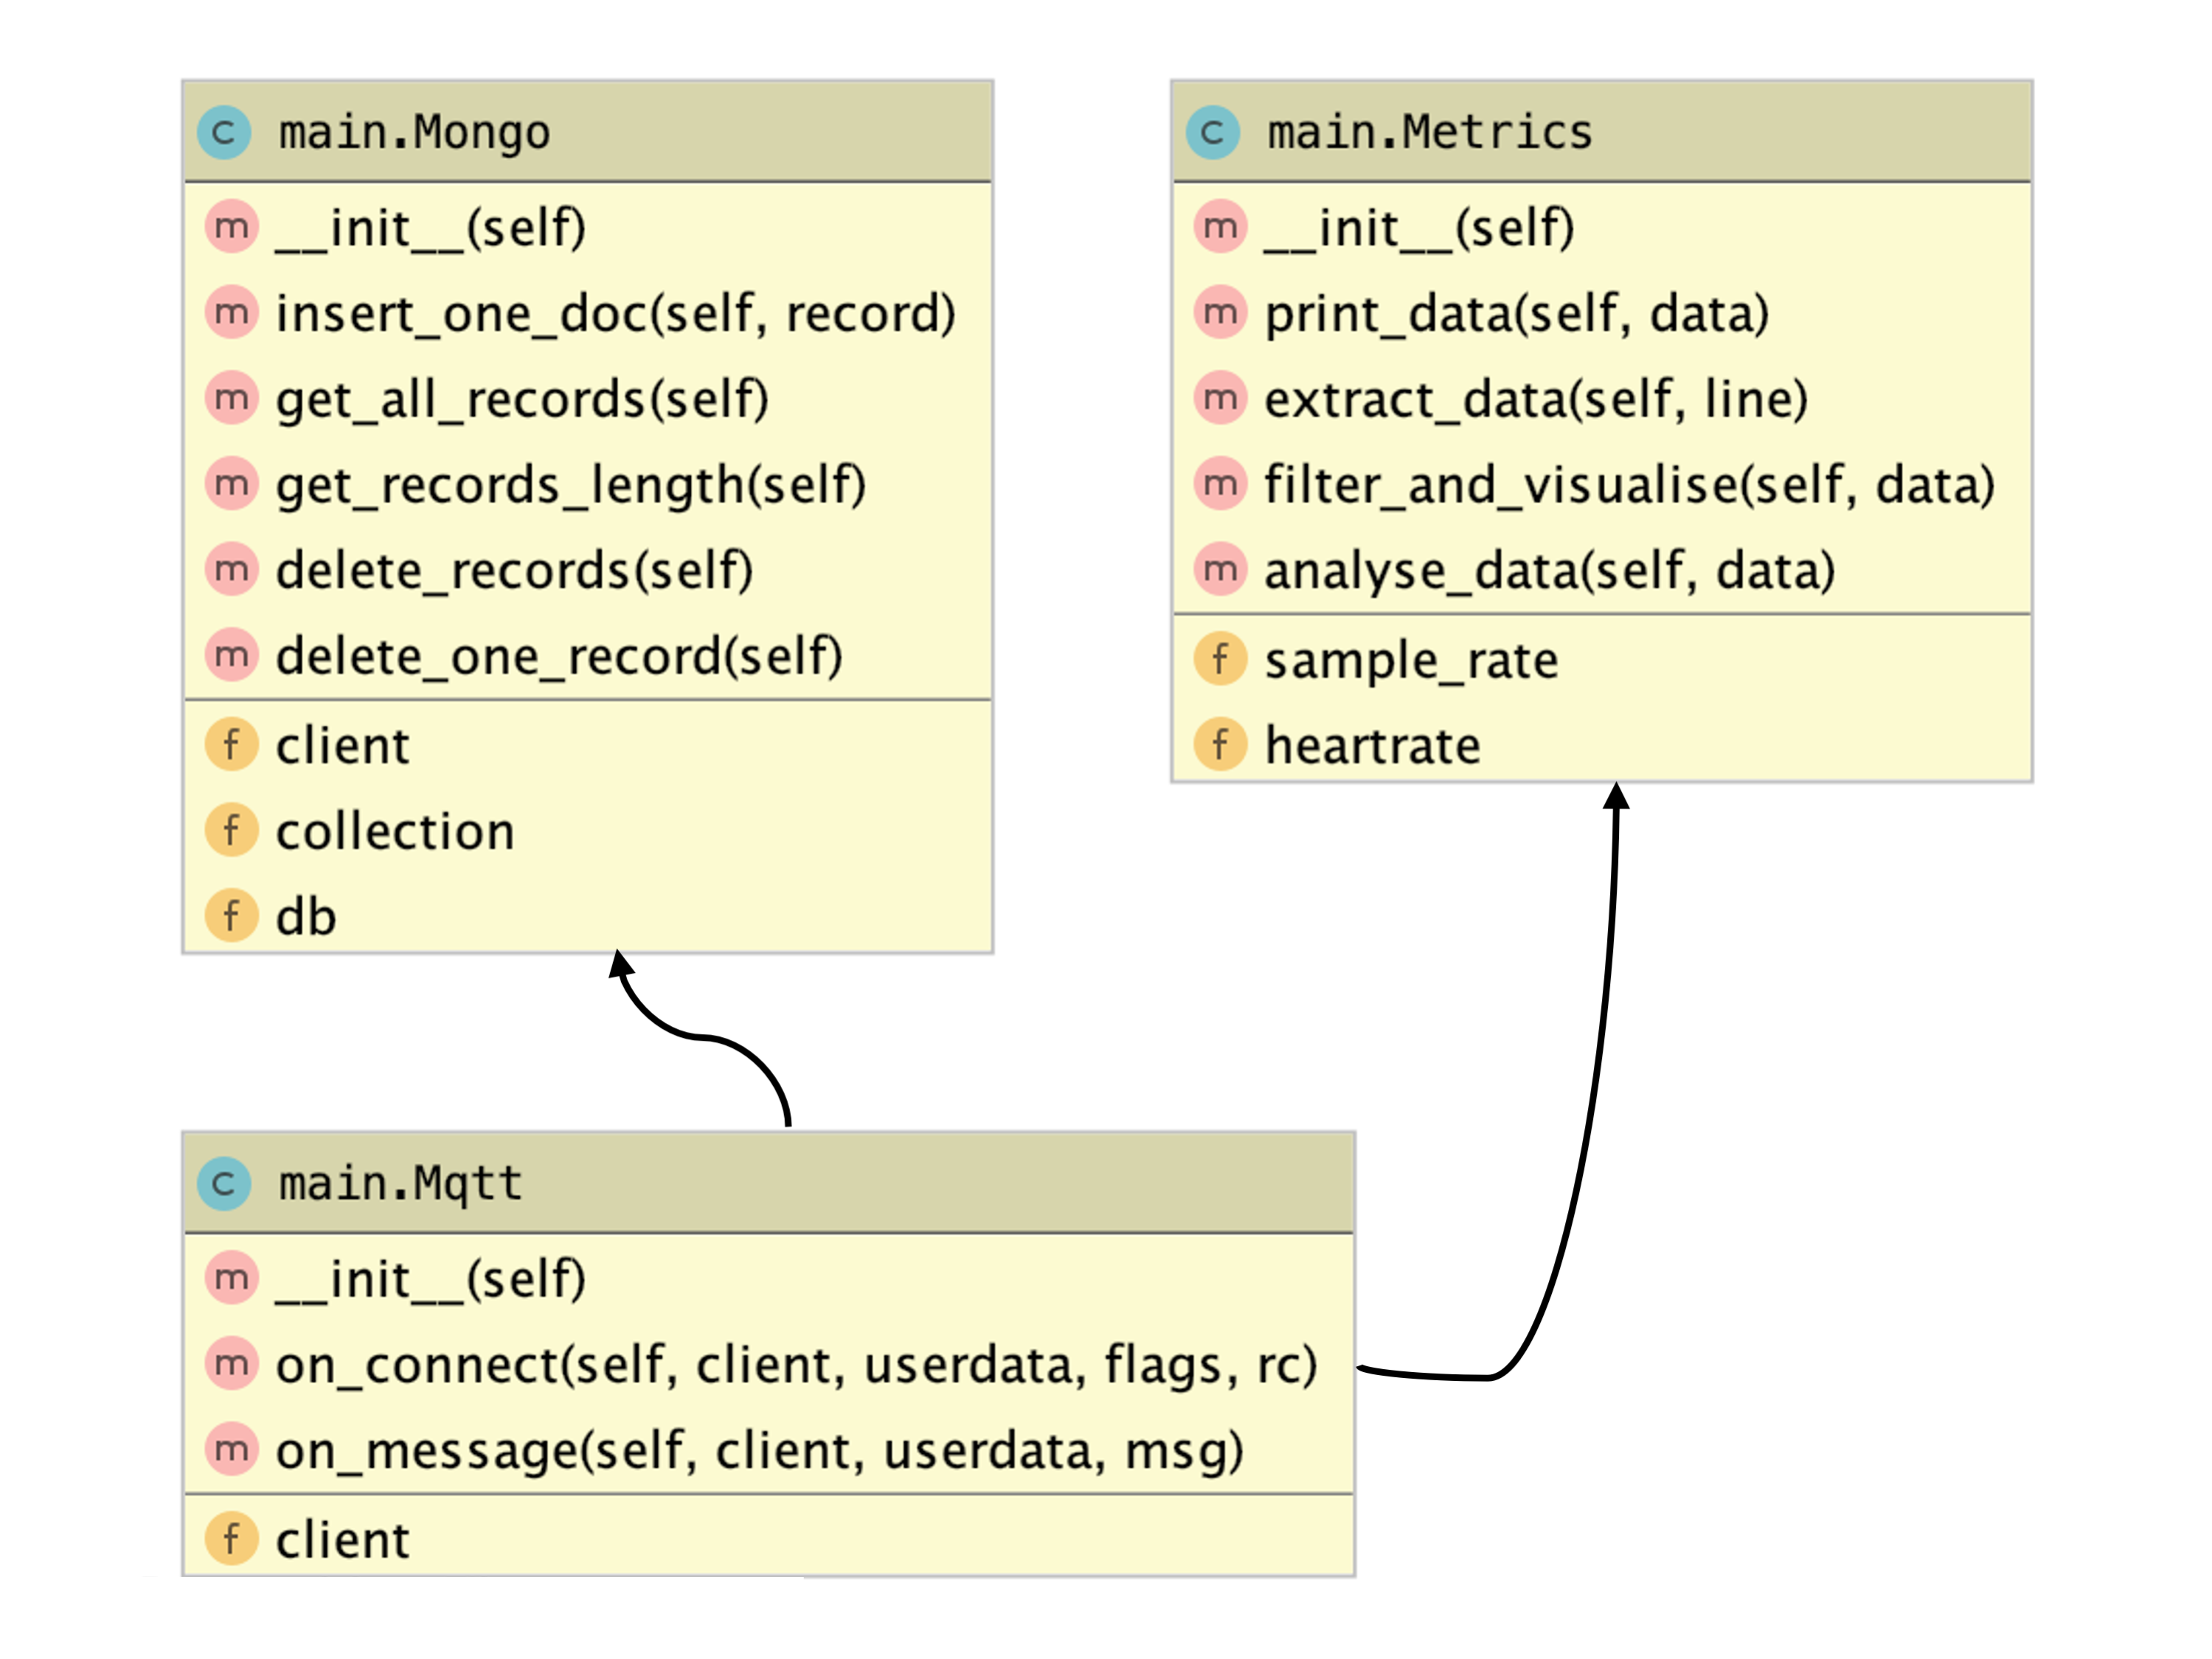The width and height of the screenshot is (2212, 1659).
Task: Click field icon next to sample_rate
Action: click(x=1220, y=659)
